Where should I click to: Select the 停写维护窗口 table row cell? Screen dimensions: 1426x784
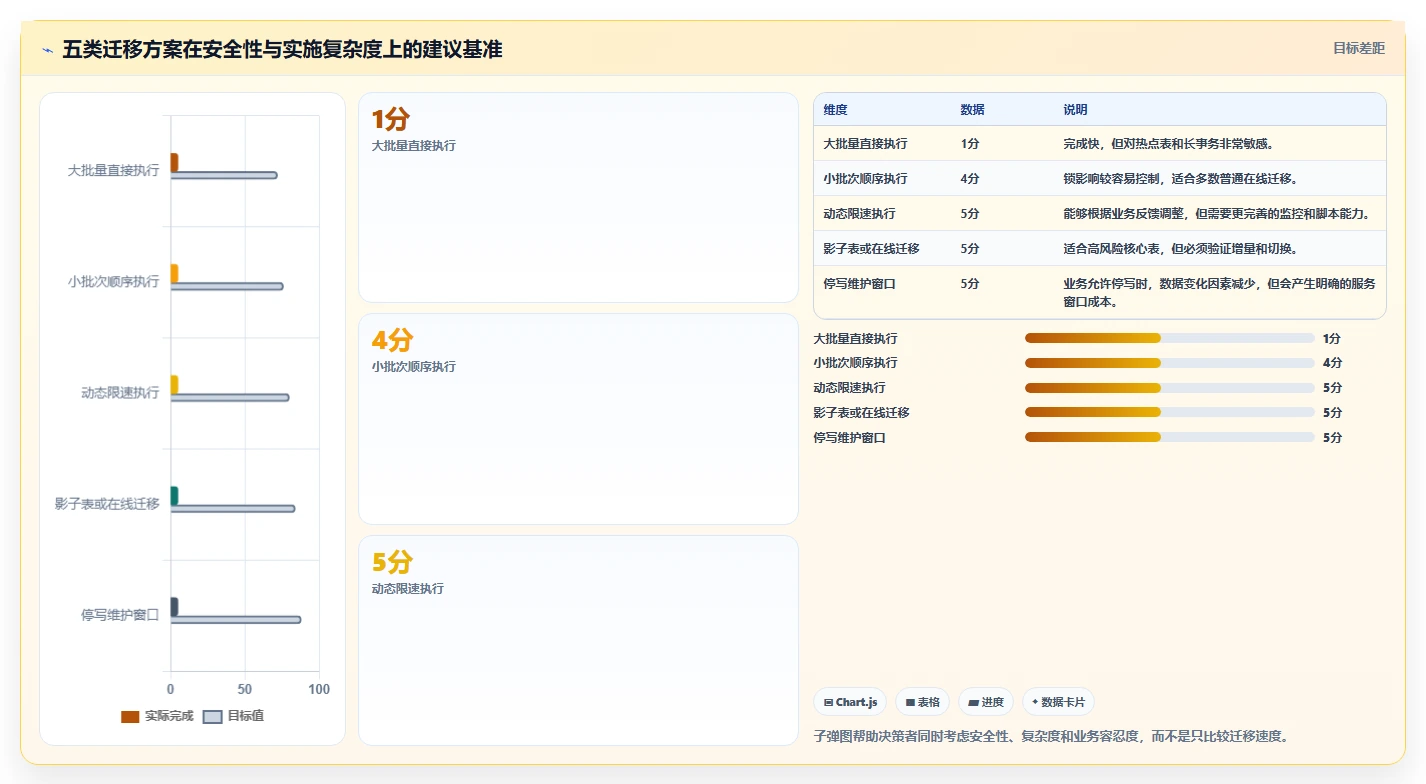(x=859, y=284)
